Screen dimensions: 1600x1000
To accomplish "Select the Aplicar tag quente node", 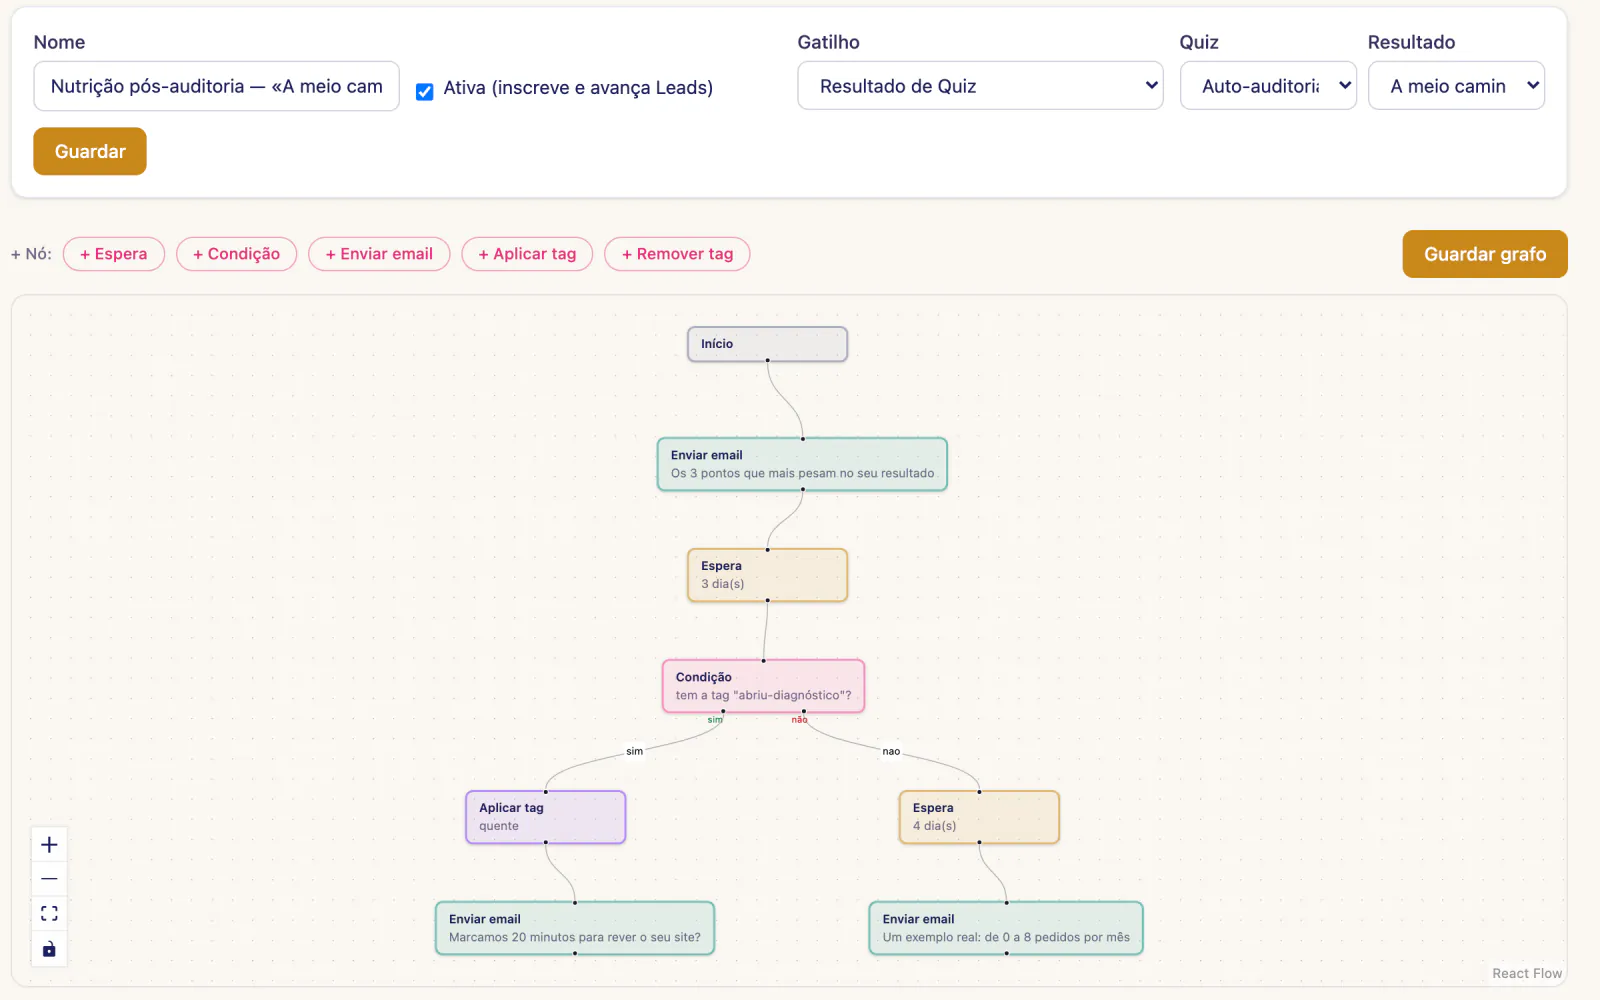I will click(545, 817).
